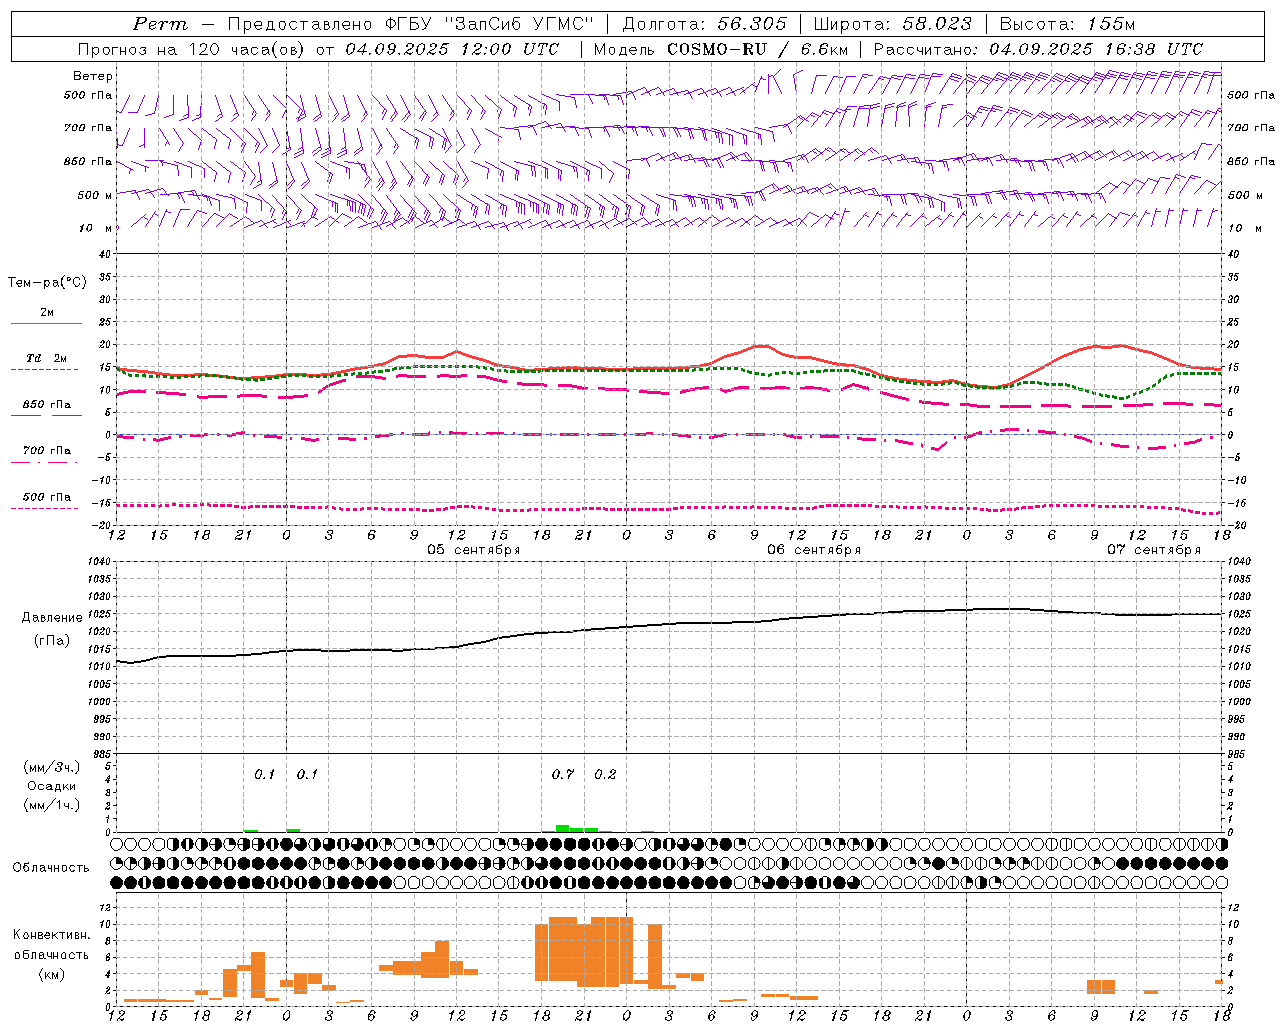Click the "2м" temperature legend entry
This screenshot has width=1280, height=1024.
pos(47,312)
